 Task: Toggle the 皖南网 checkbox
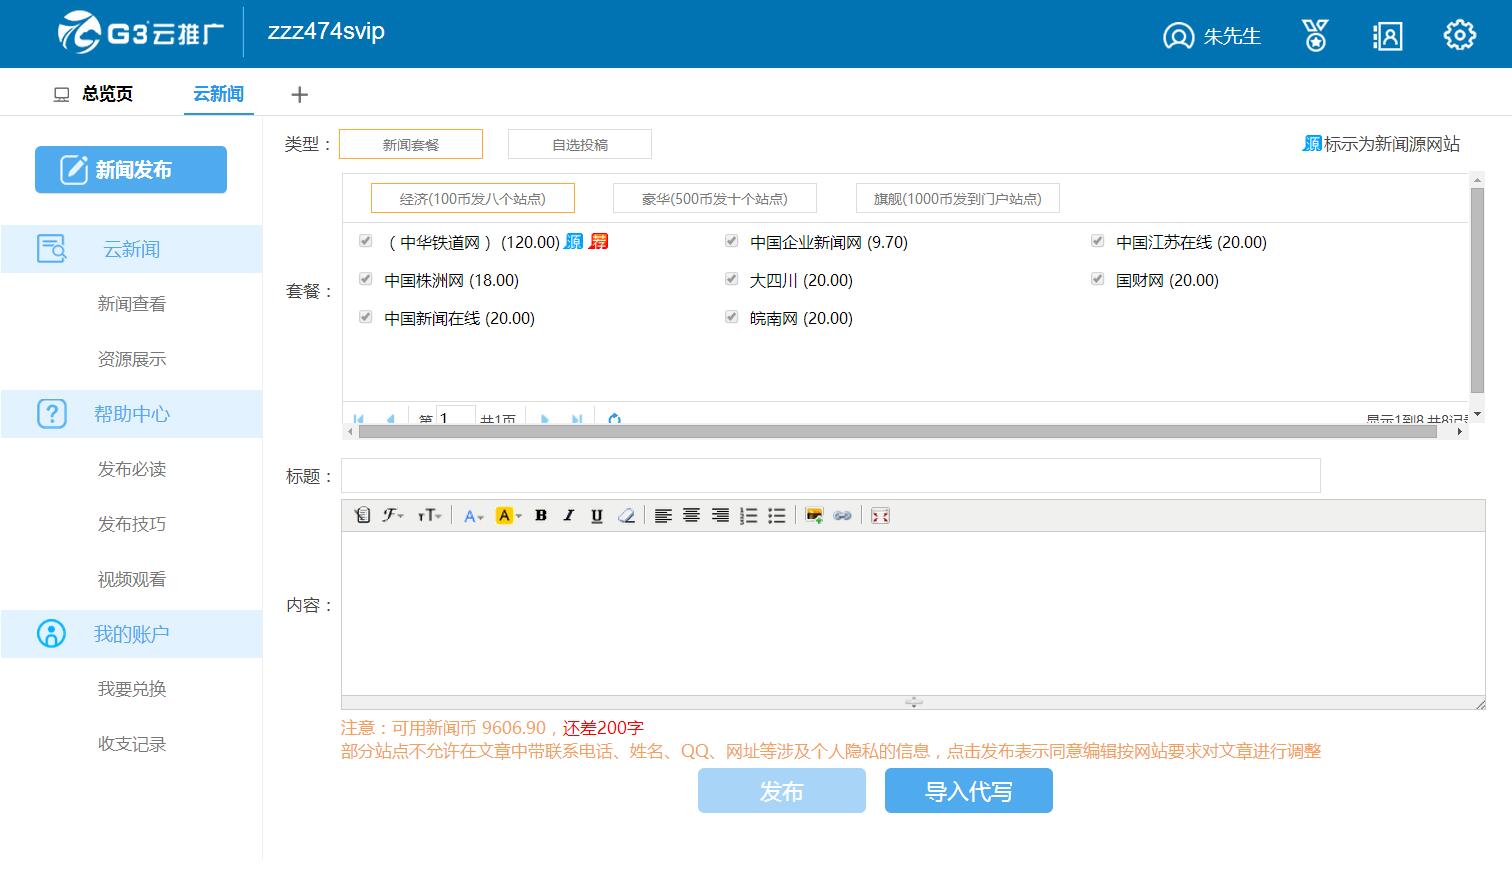click(731, 317)
